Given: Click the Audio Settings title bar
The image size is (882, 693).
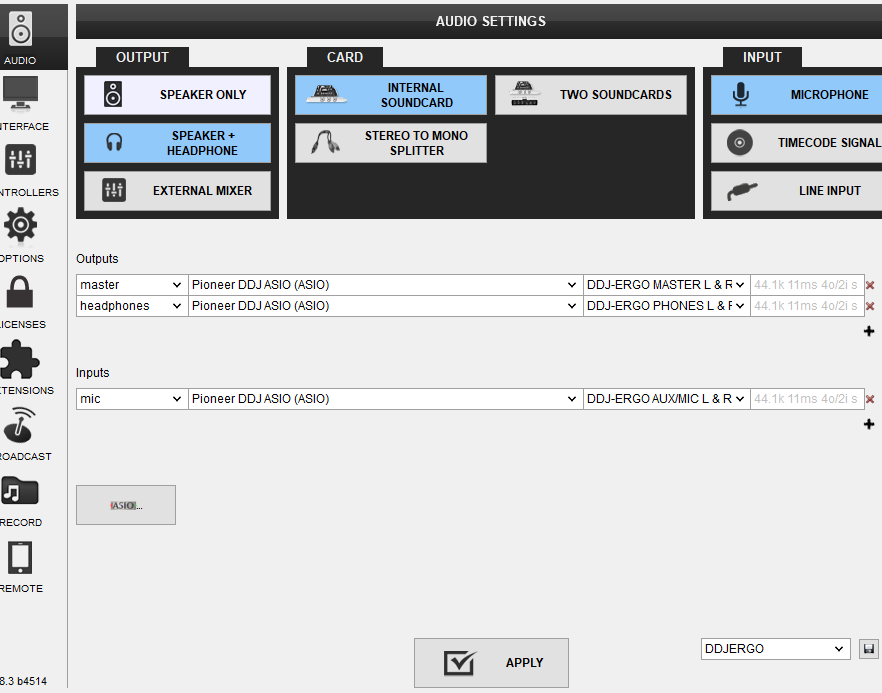Looking at the screenshot, I should pyautogui.click(x=479, y=21).
